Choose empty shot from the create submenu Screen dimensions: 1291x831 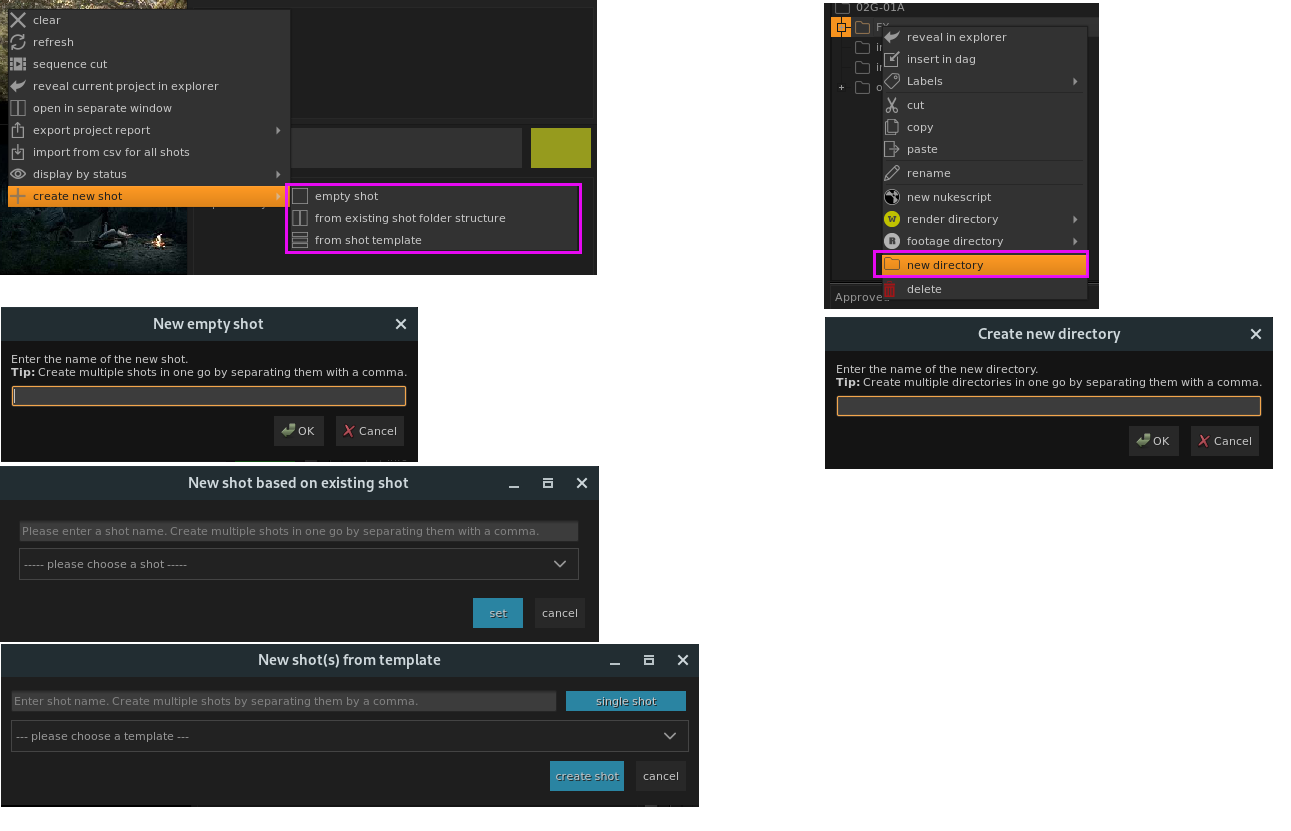point(345,196)
